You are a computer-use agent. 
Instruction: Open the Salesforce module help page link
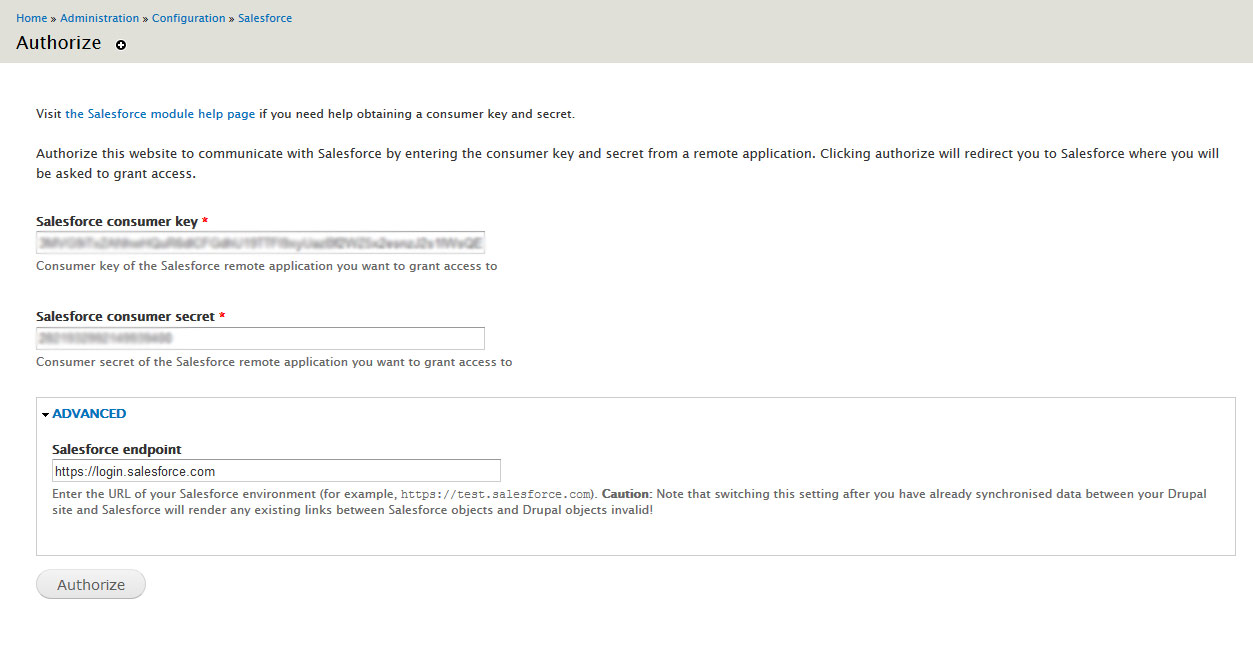pyautogui.click(x=160, y=114)
